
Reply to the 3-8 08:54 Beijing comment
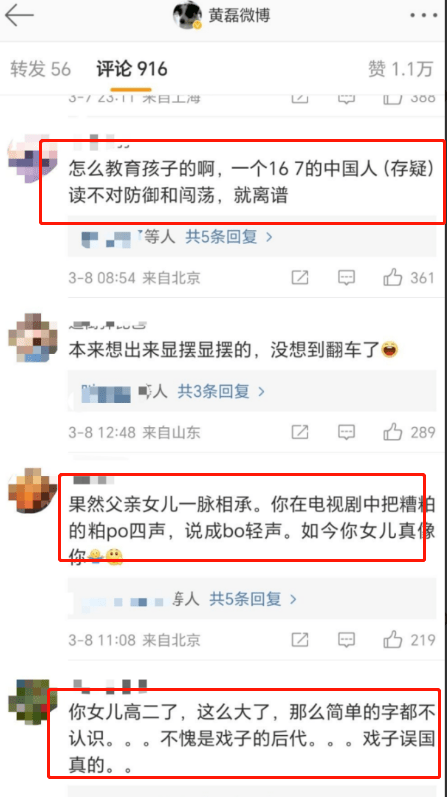[x=347, y=278]
